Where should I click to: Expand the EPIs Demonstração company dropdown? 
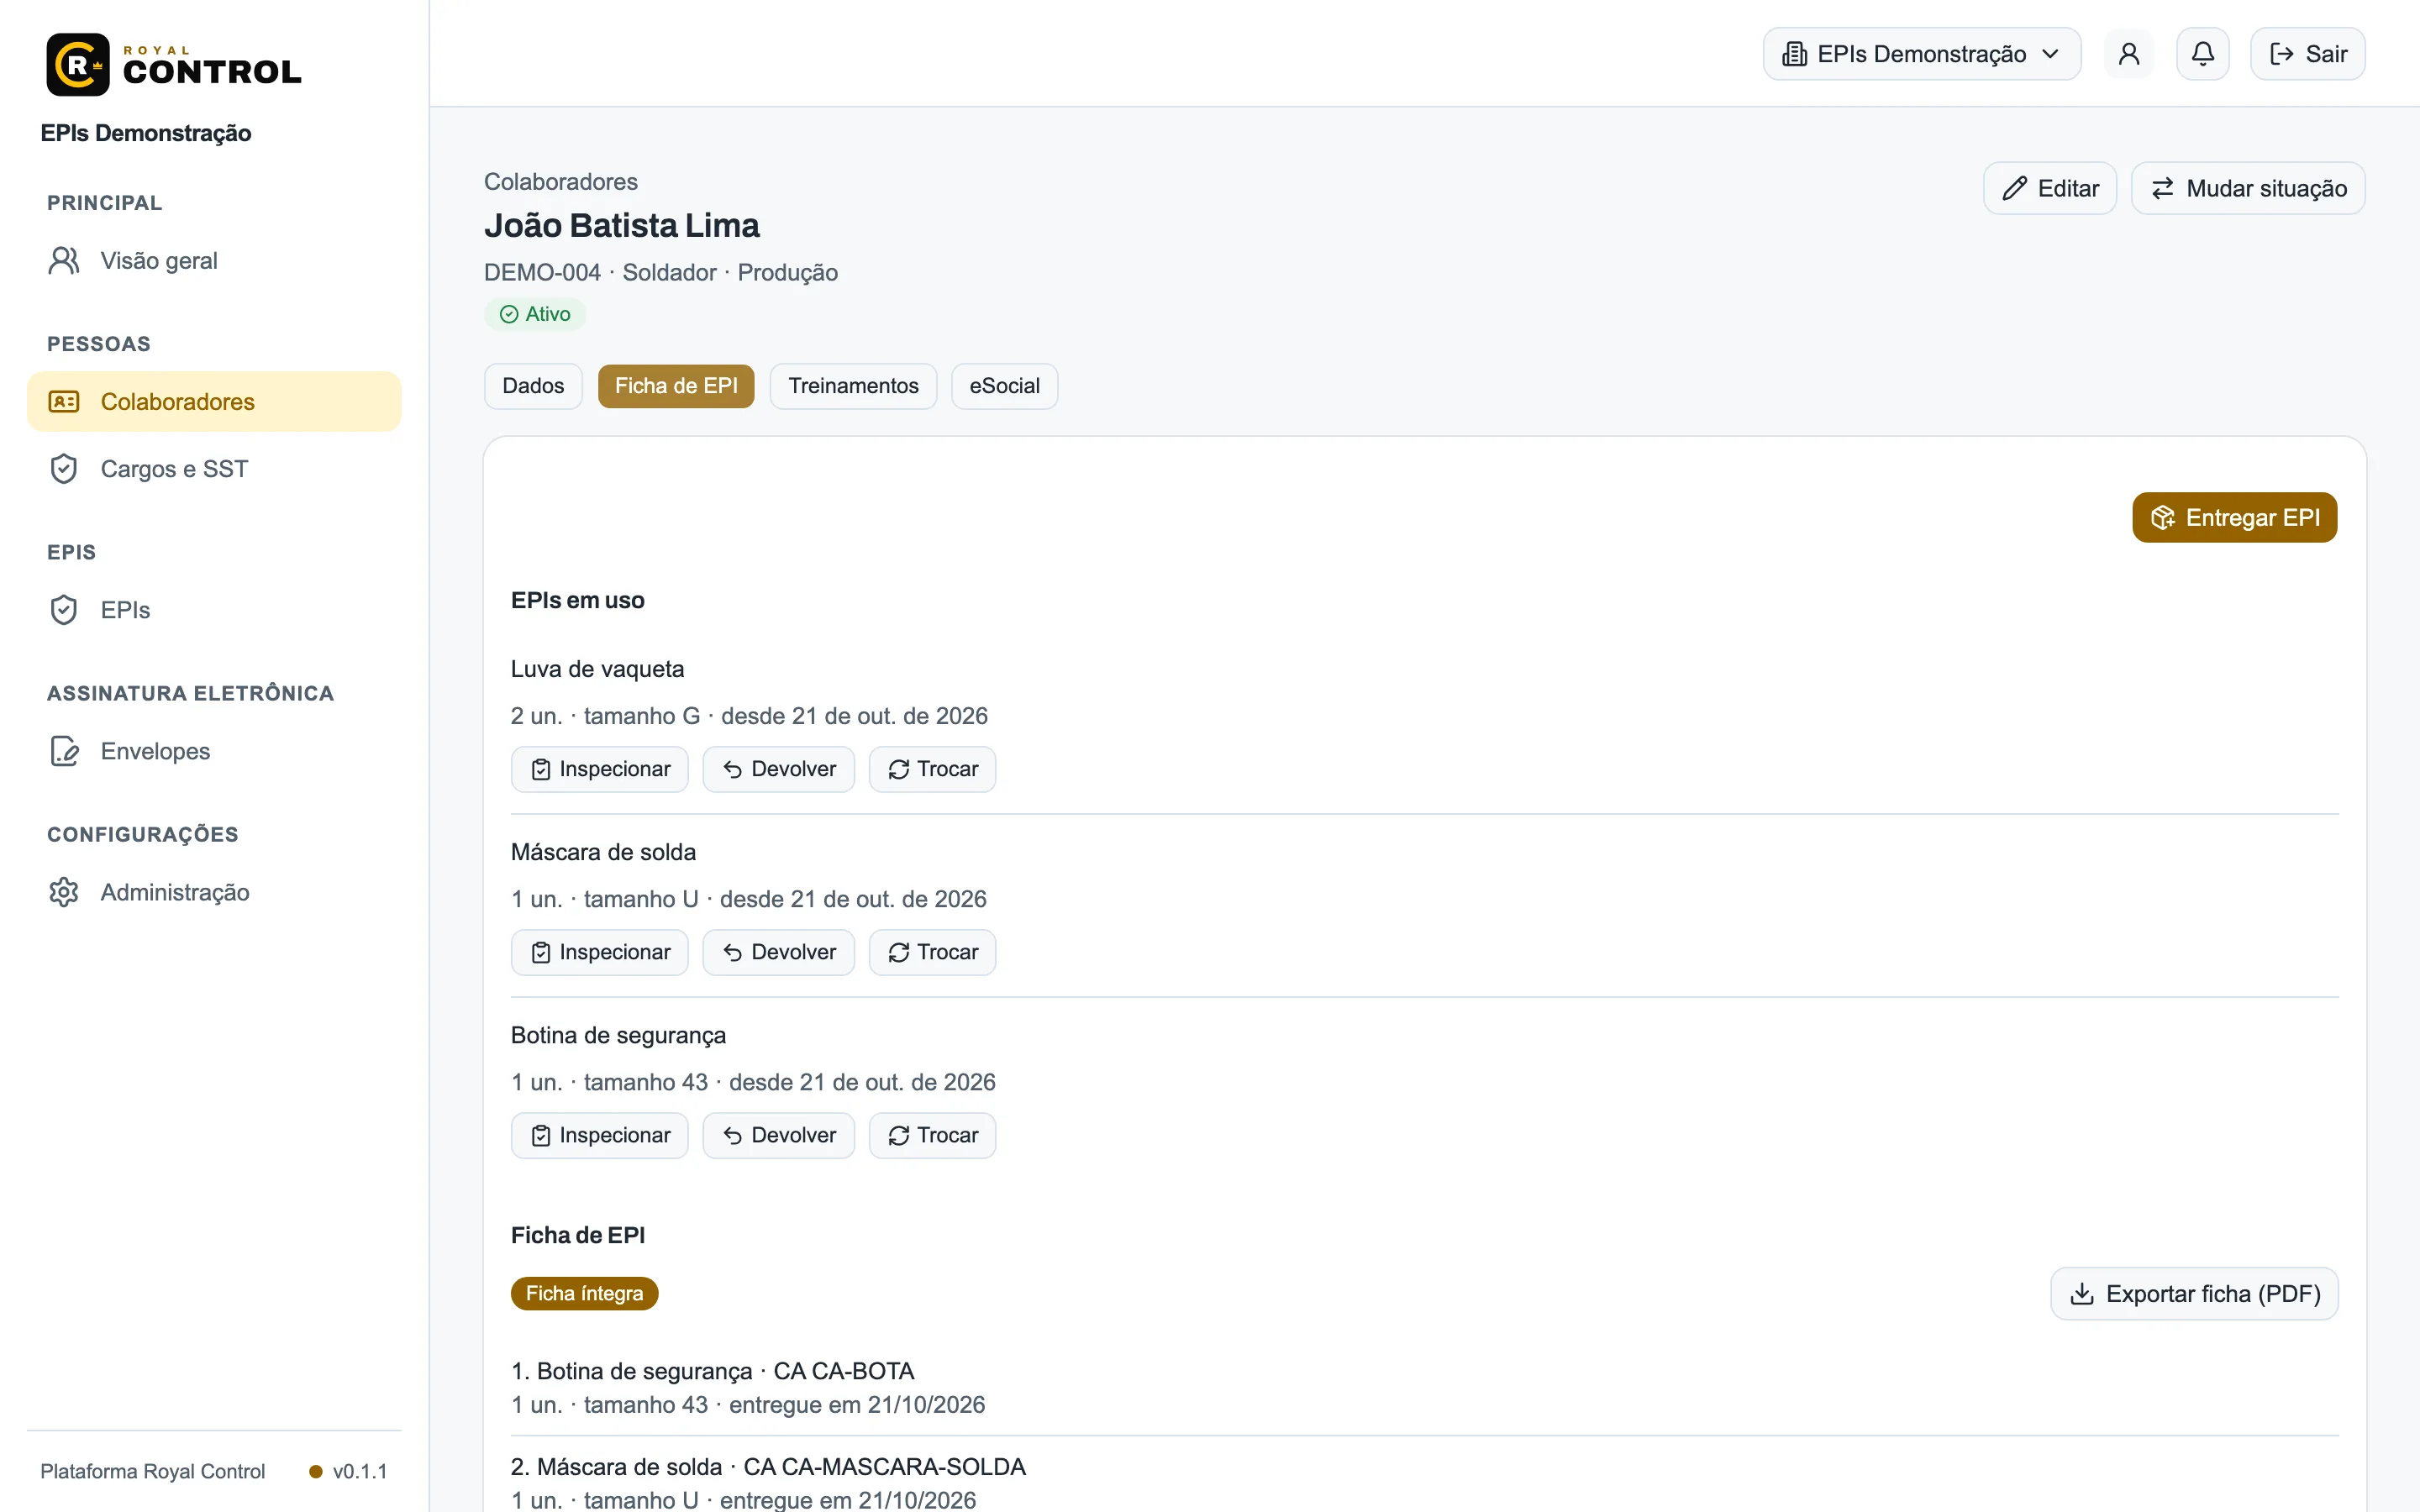tap(1921, 54)
